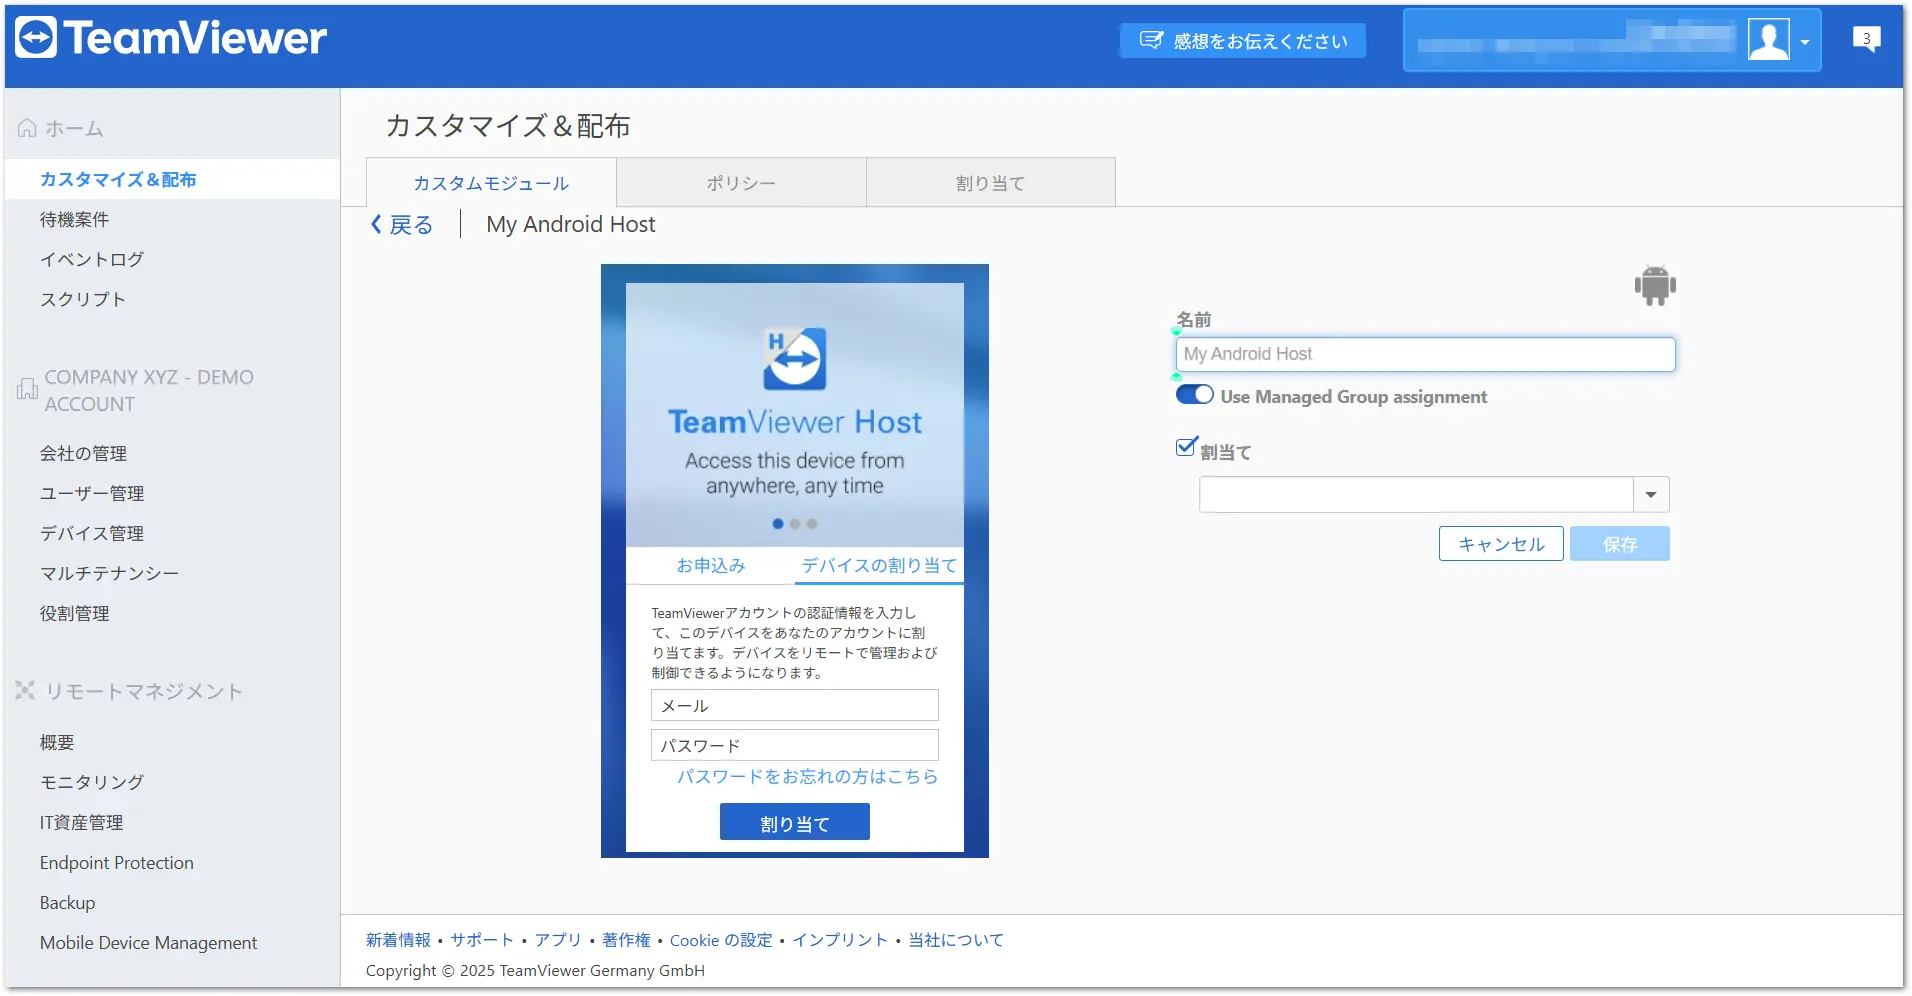Open マルチテナンシー page
1912x996 pixels.
click(x=109, y=573)
